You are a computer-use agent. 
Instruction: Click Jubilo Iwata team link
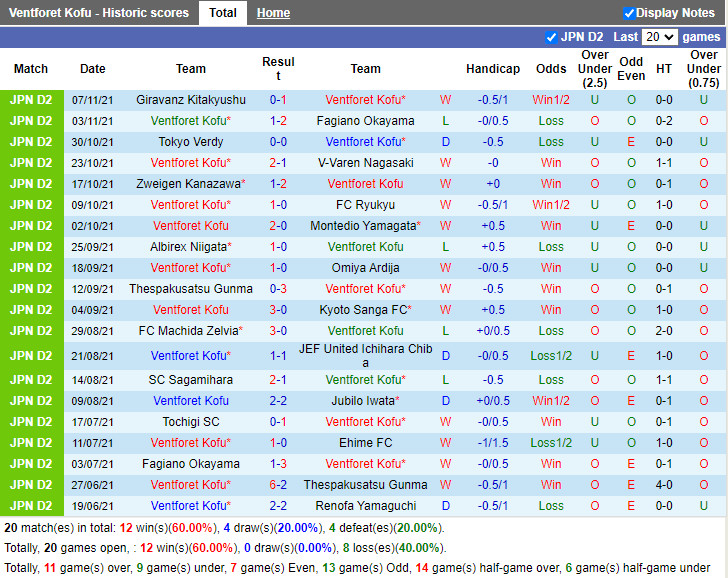point(362,401)
